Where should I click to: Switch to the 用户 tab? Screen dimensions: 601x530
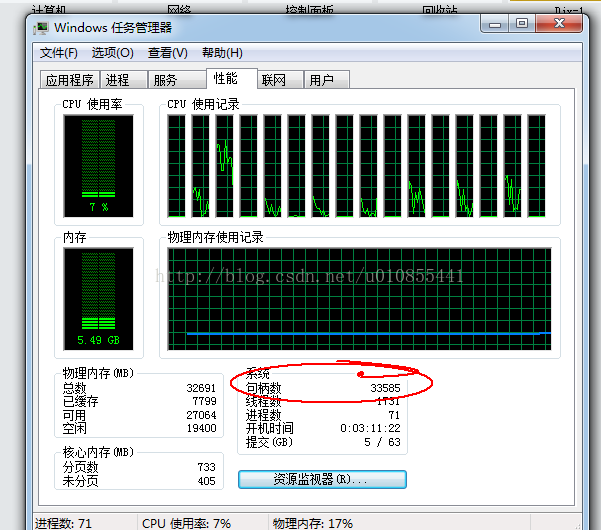327,80
